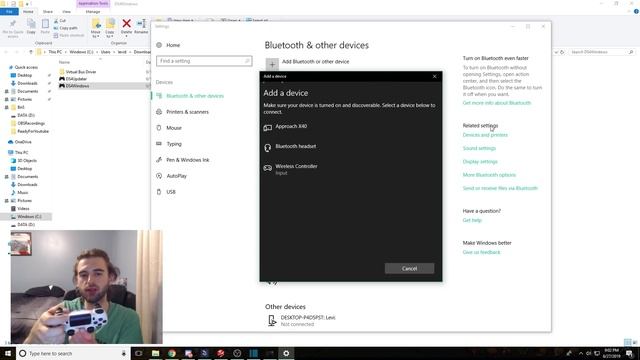Screen dimensions: 640x360
Task: Switch to View tab in File Explorer
Action: 66,11
